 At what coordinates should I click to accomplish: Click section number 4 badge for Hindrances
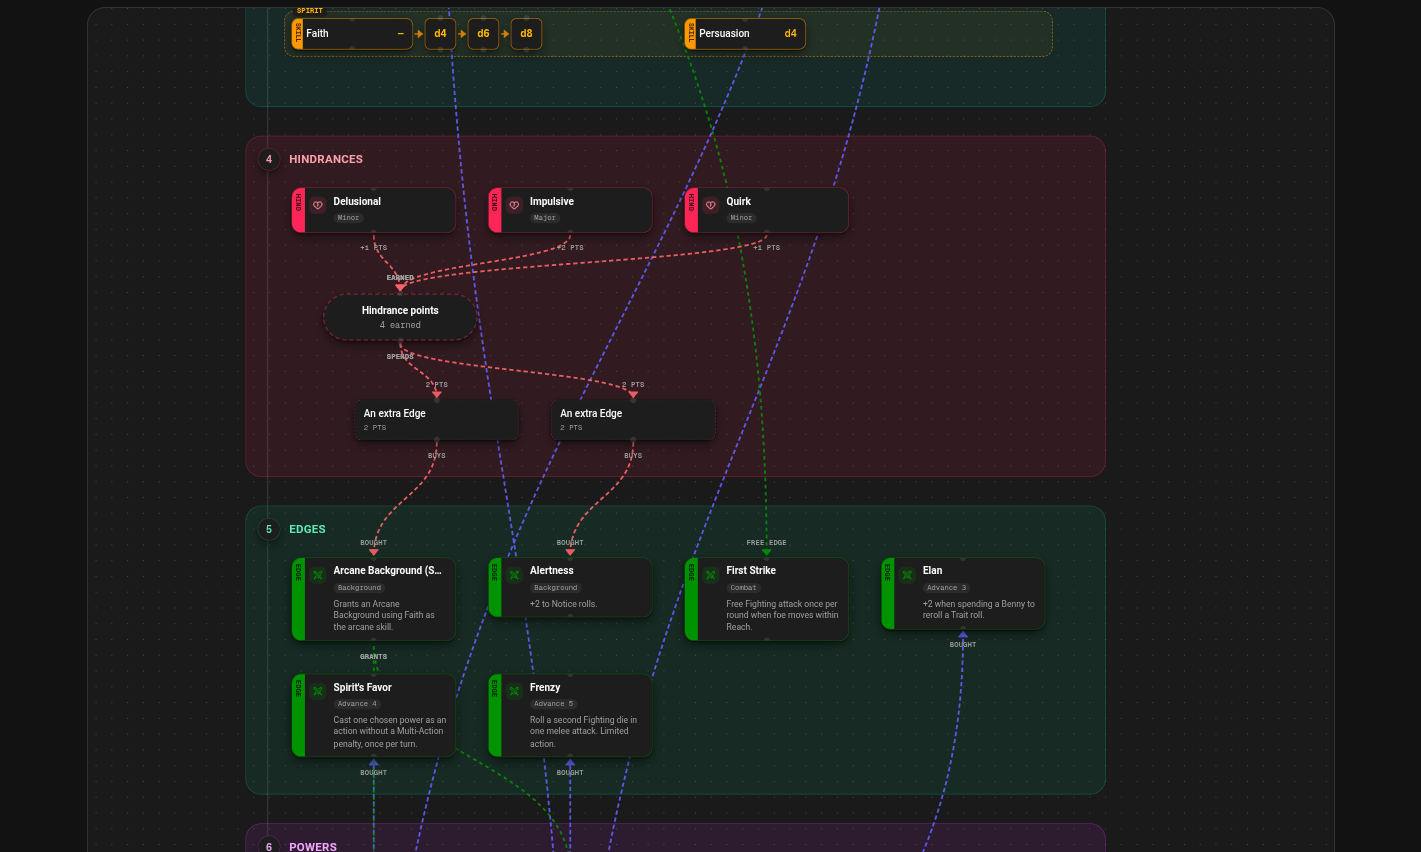pos(269,159)
